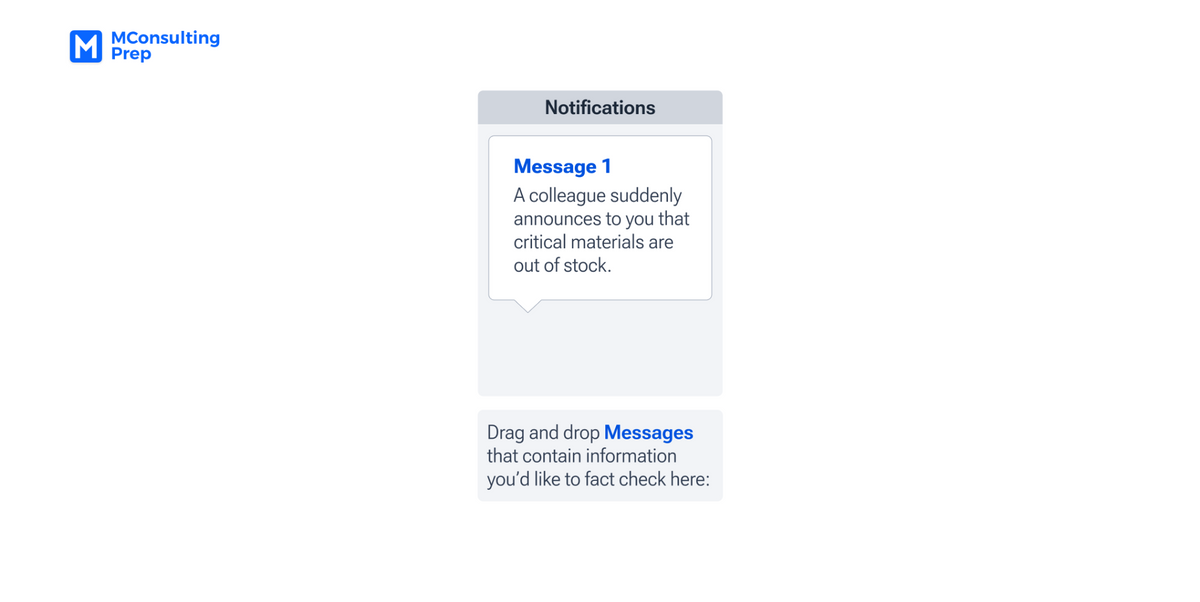Click the speech bubble tail under Message 1
Screen dimensions: 1200x602
point(528,305)
